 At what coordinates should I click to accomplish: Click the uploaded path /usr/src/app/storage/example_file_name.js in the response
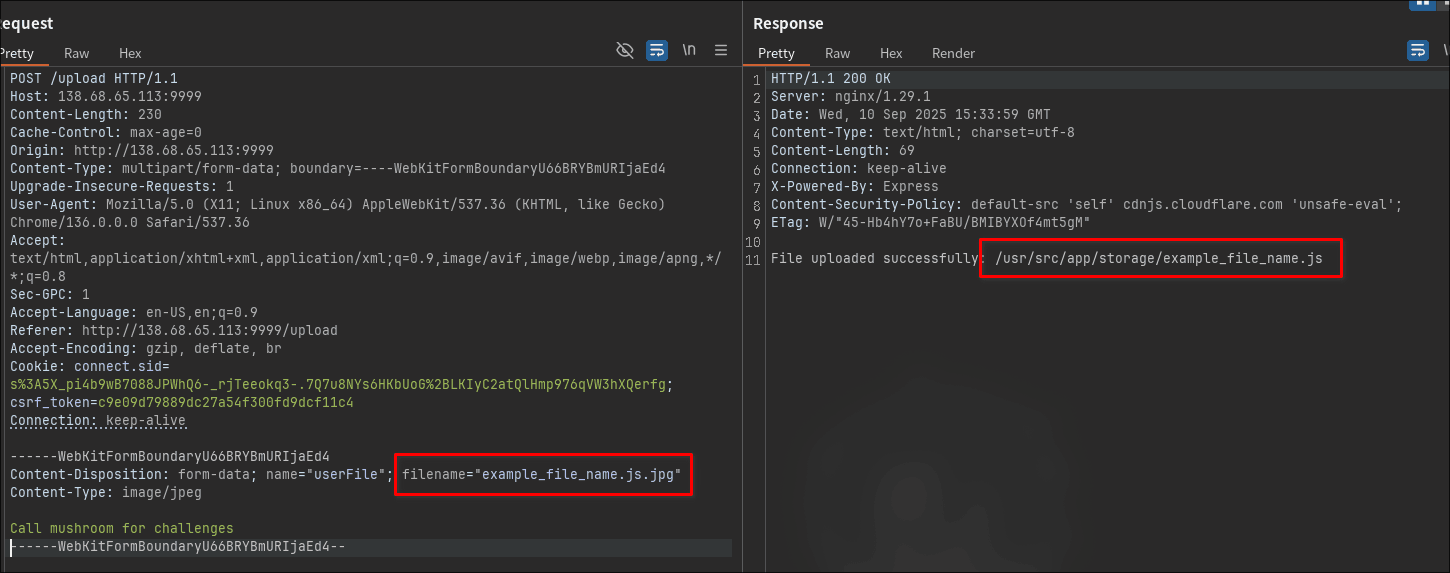tap(1158, 259)
